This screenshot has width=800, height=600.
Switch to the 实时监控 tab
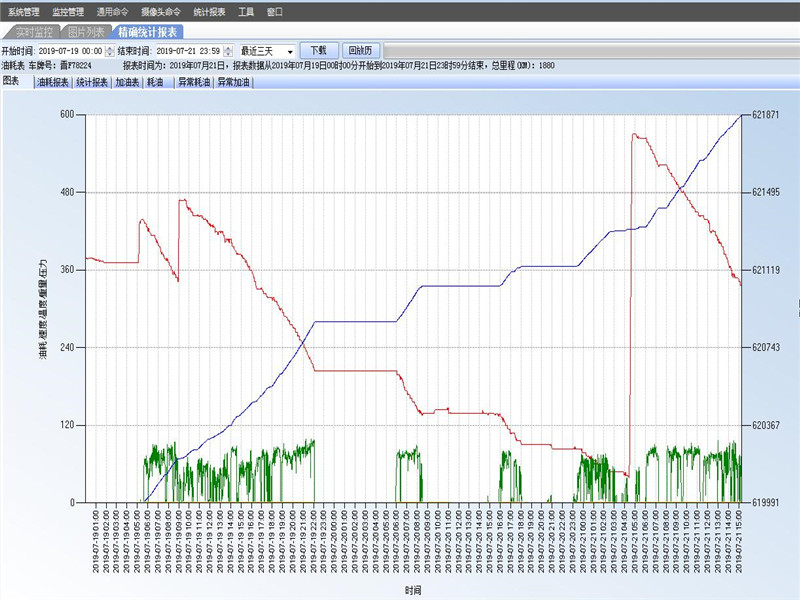point(33,32)
